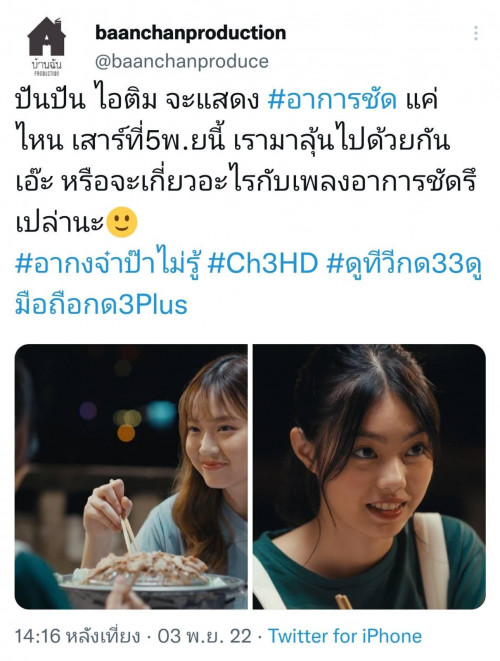Click the 03 พ.ย. 22 tweet date
The width and height of the screenshot is (500, 661).
(204, 636)
